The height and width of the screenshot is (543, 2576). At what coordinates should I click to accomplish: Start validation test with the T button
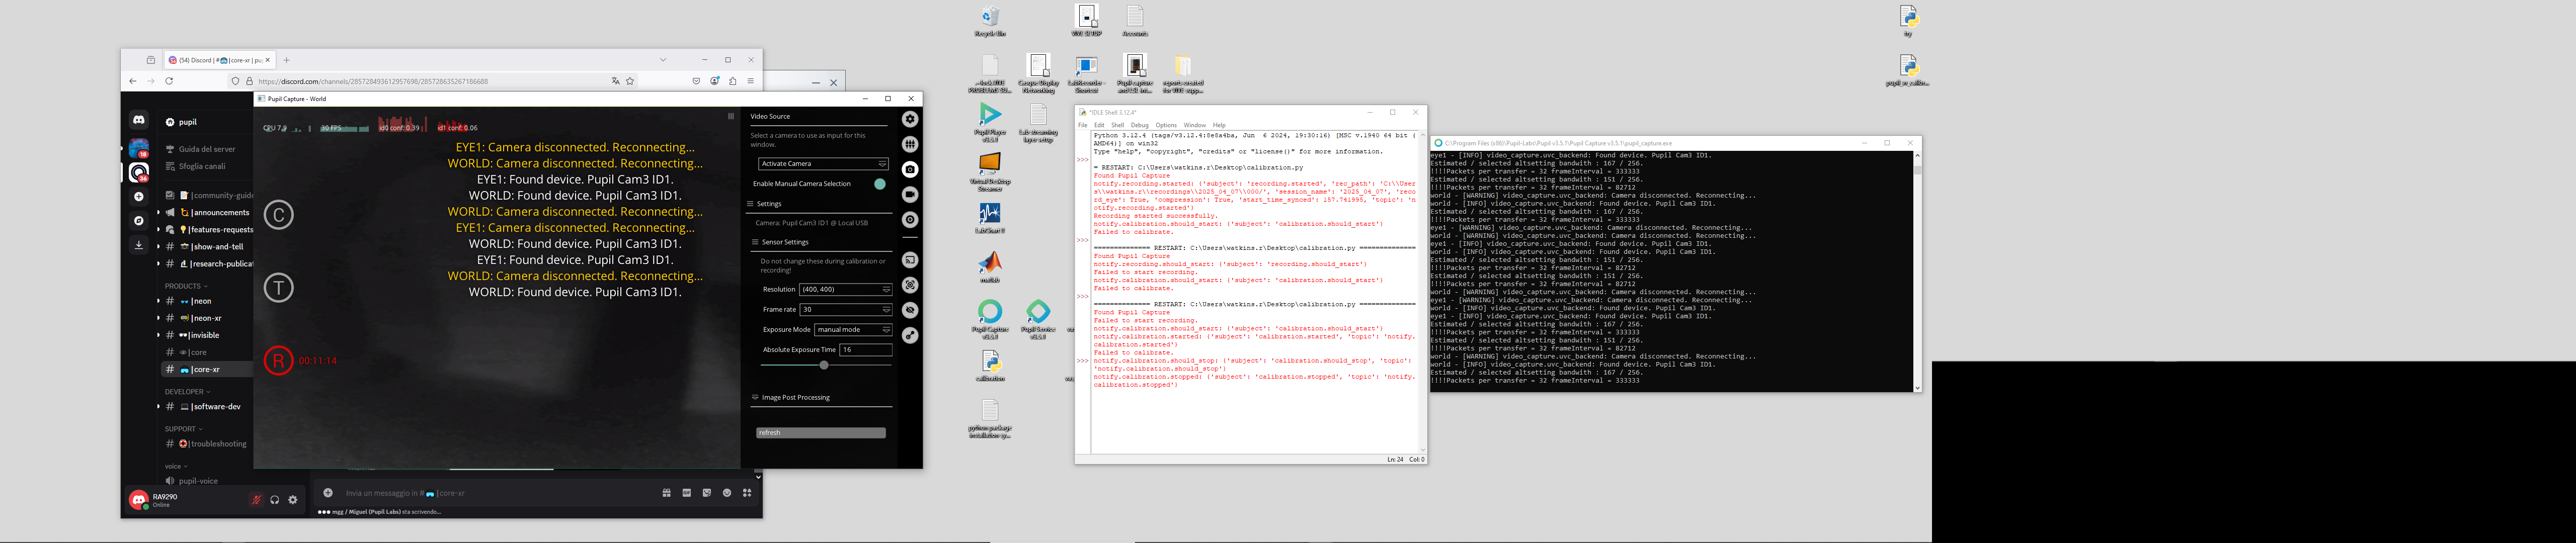(x=278, y=288)
